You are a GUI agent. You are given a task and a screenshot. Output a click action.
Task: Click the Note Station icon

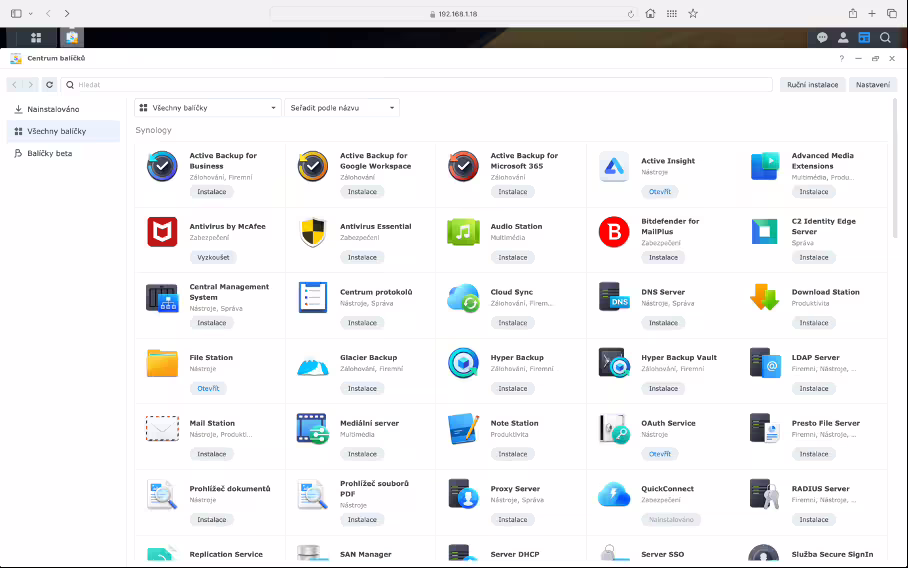[x=463, y=428]
